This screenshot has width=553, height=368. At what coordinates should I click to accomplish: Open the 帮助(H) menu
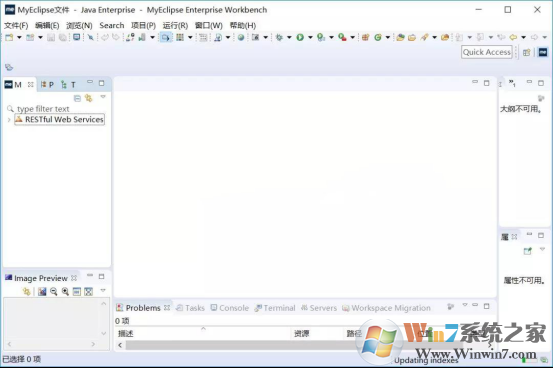point(243,25)
